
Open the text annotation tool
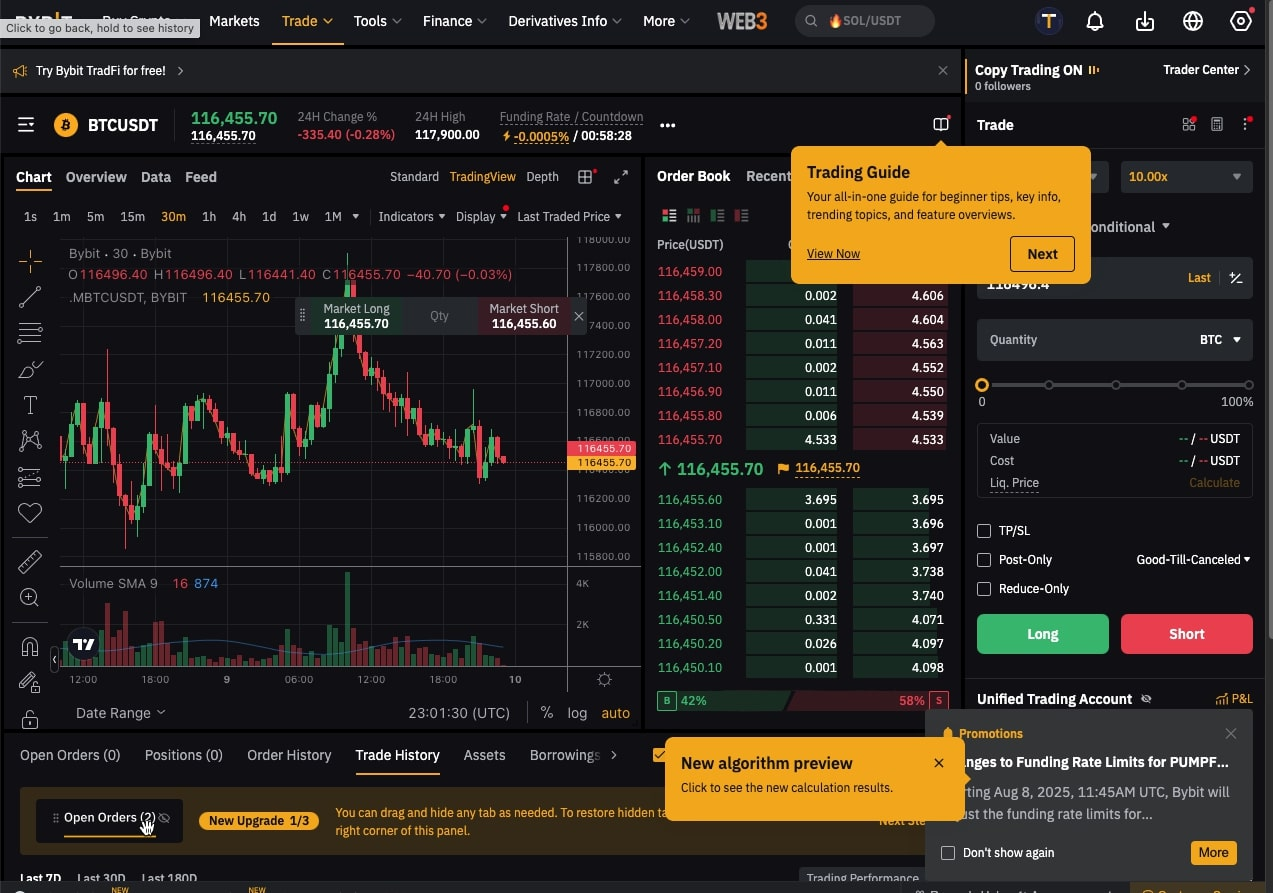[30, 405]
